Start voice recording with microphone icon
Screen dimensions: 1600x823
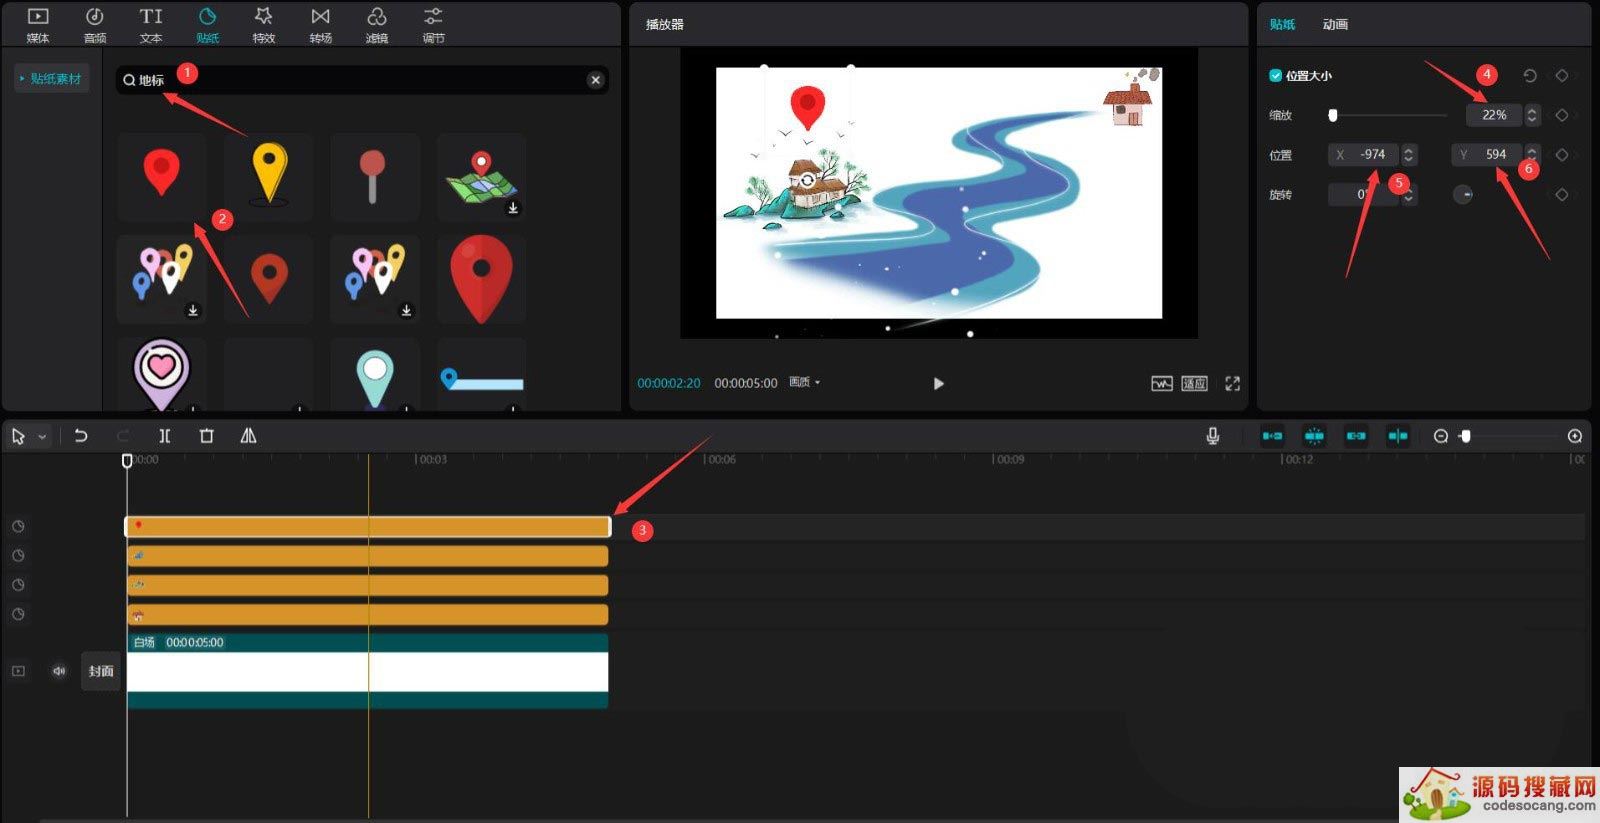[x=1212, y=436]
